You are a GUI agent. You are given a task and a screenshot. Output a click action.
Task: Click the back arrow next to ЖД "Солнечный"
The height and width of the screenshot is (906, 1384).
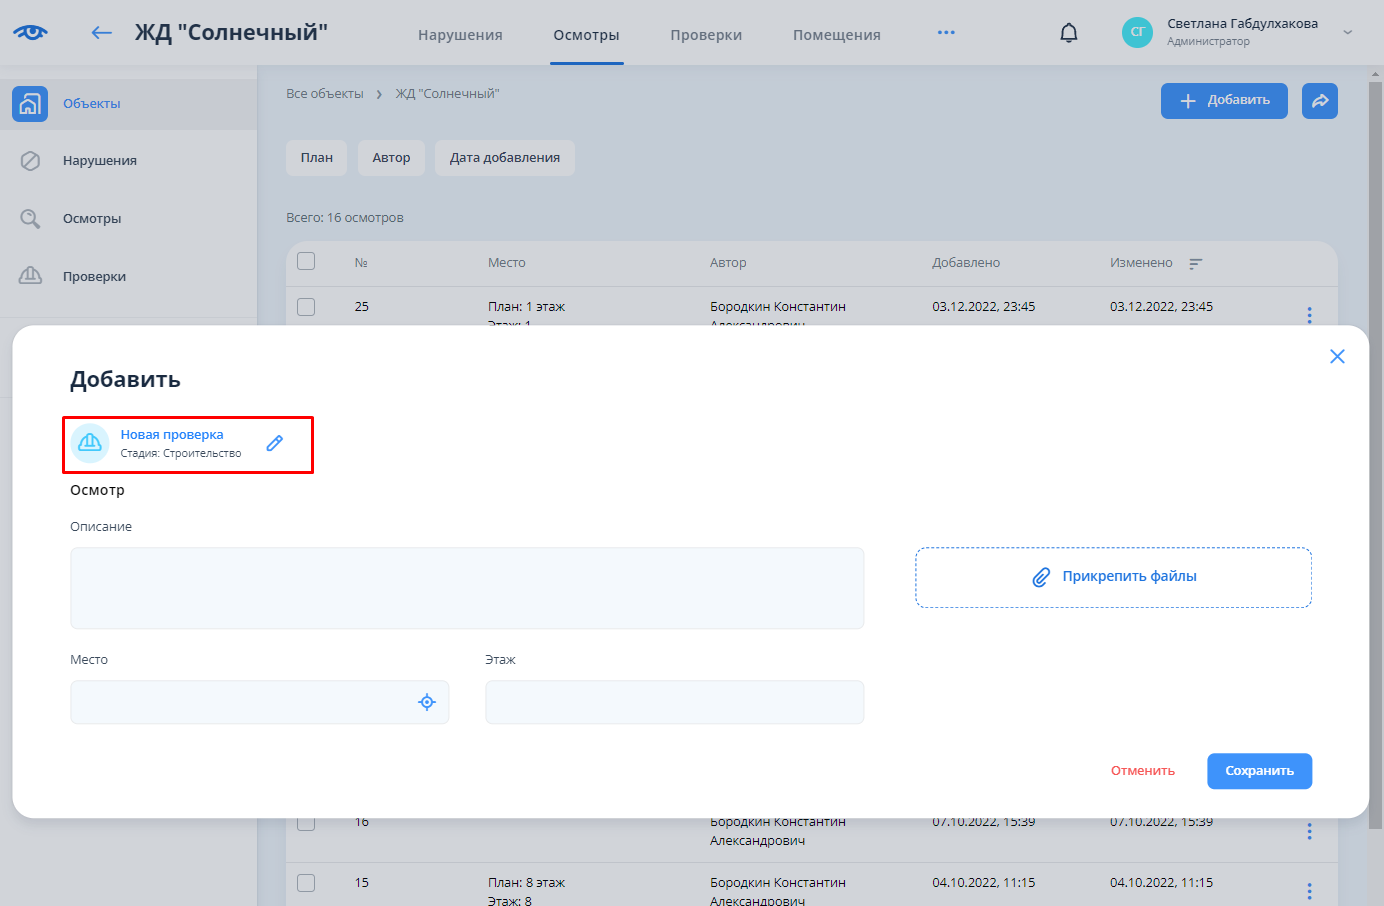pos(101,33)
